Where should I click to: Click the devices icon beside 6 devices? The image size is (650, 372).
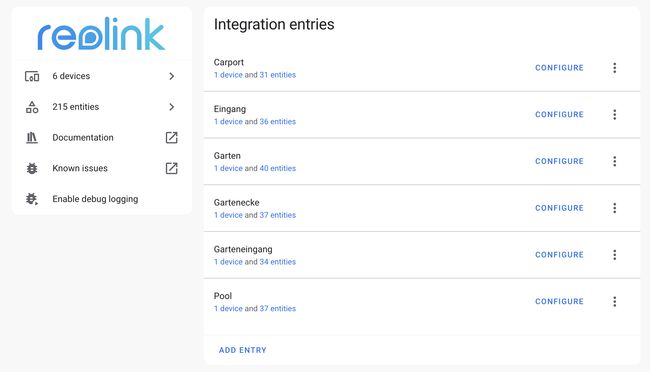click(32, 76)
